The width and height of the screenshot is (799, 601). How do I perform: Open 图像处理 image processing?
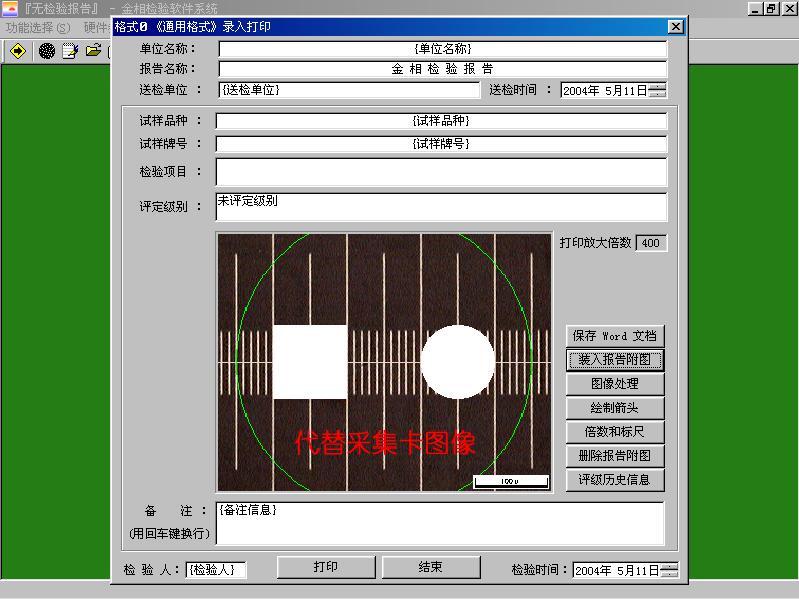click(615, 384)
